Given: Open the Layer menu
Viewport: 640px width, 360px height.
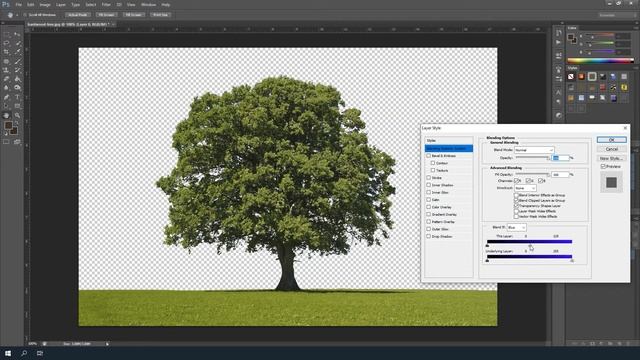Looking at the screenshot, I should point(61,4).
